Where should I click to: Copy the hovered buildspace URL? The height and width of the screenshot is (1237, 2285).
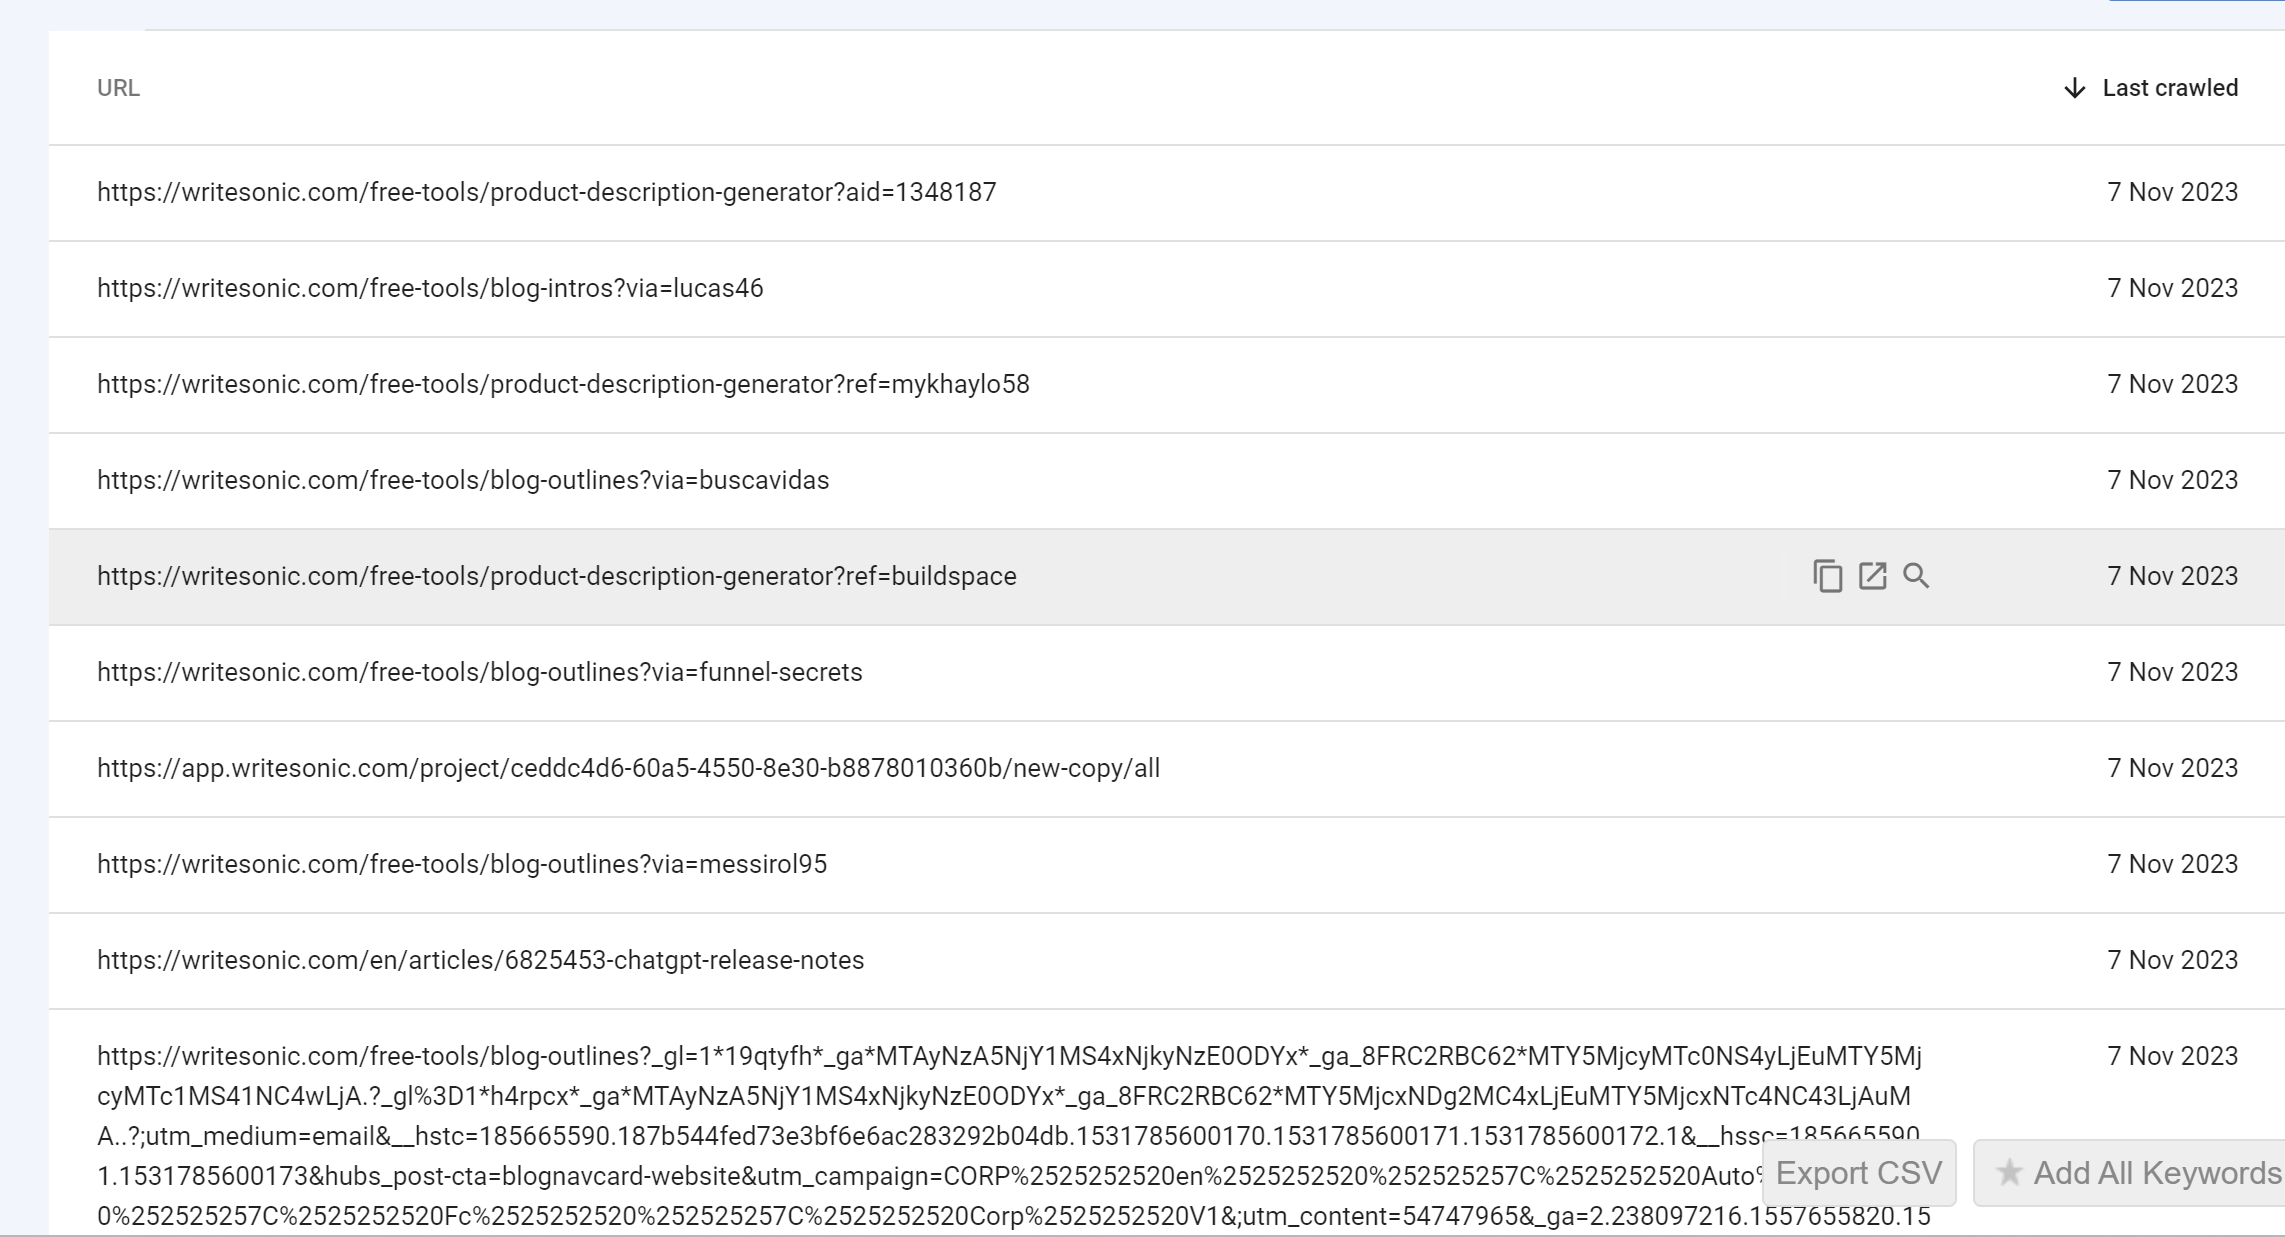click(1827, 576)
